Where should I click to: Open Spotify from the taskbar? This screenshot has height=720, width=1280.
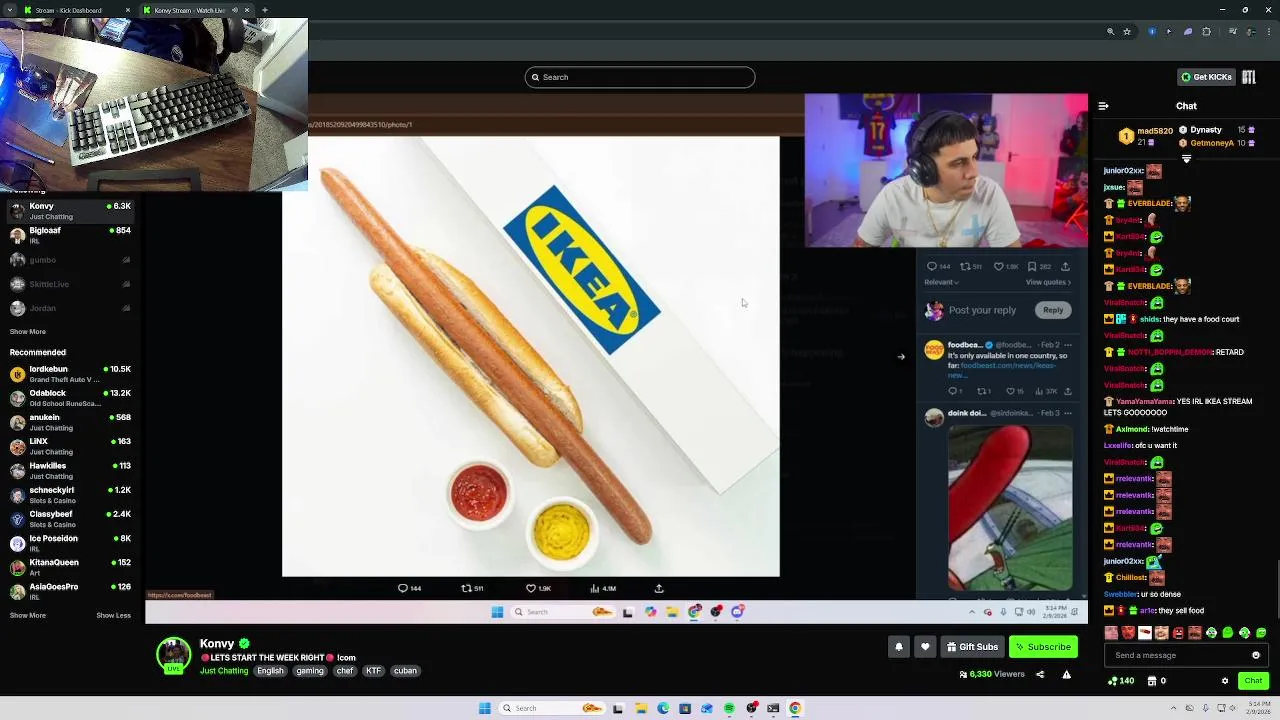tap(729, 708)
